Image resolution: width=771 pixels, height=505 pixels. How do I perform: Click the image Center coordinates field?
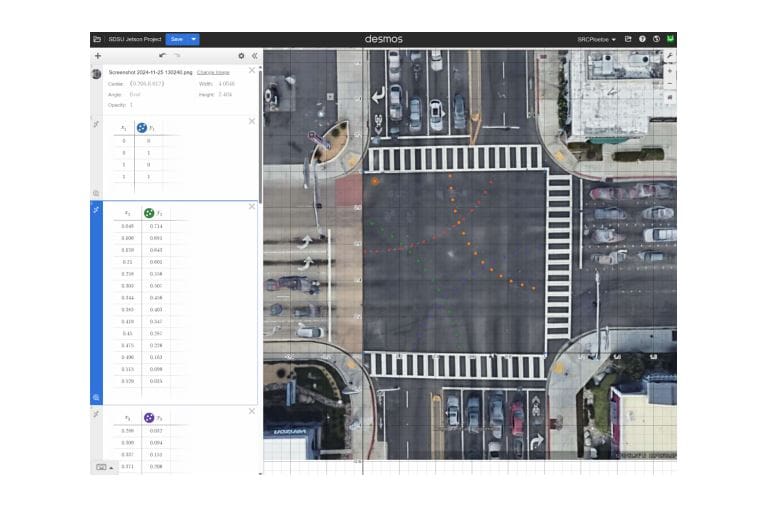(x=146, y=84)
